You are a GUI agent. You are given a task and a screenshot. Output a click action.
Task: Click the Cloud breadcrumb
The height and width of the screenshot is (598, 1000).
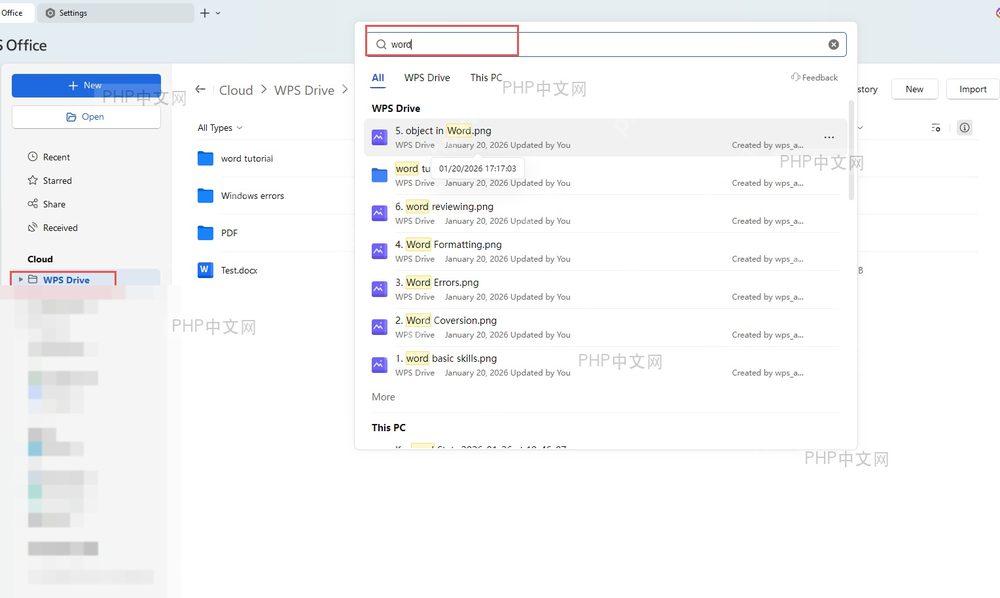(x=236, y=91)
